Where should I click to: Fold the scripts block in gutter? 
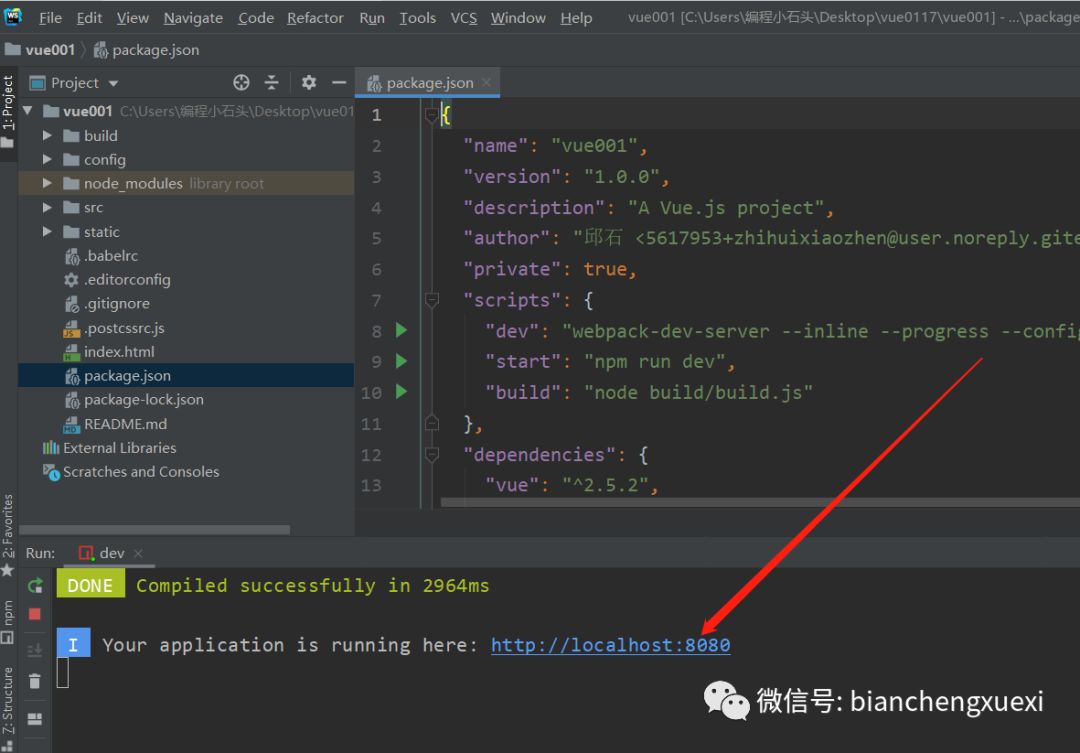(x=432, y=300)
